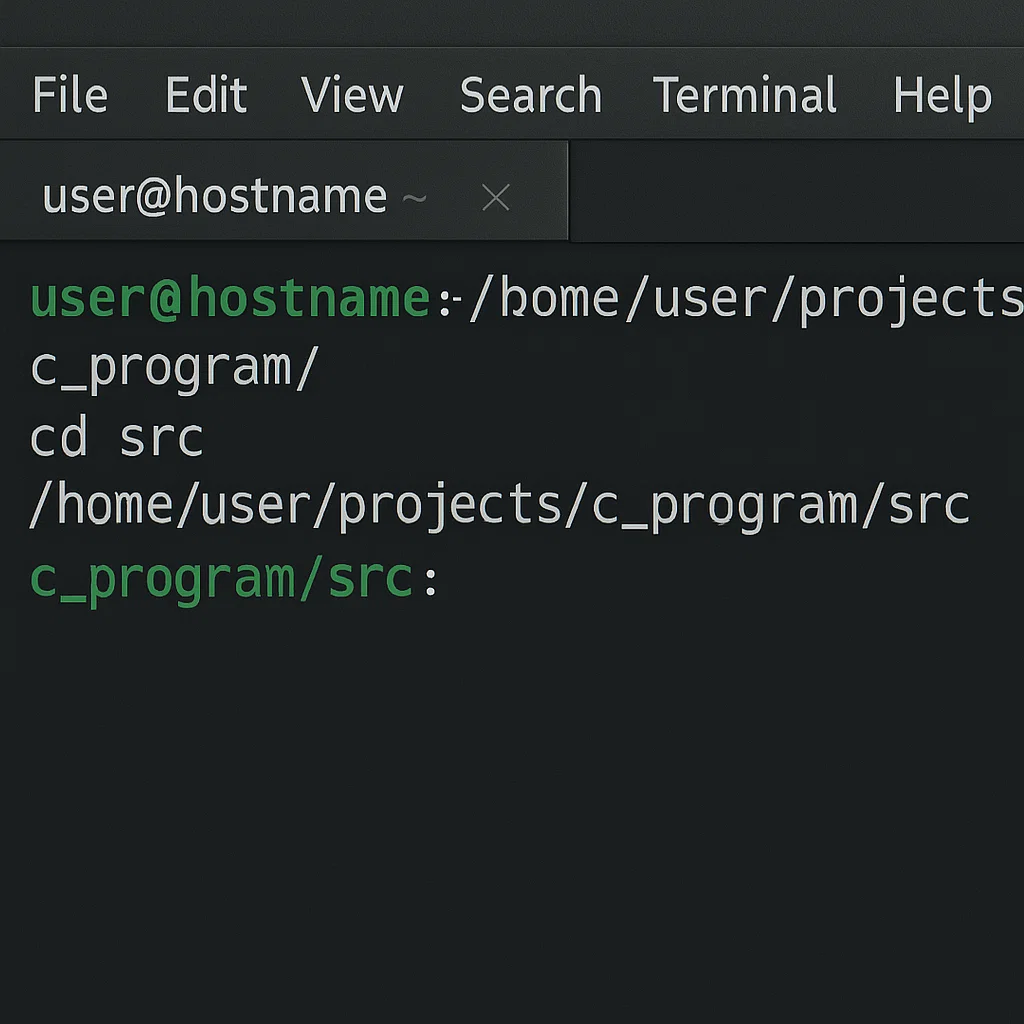This screenshot has height=1024, width=1024.
Task: Open the File menu
Action: 68,95
